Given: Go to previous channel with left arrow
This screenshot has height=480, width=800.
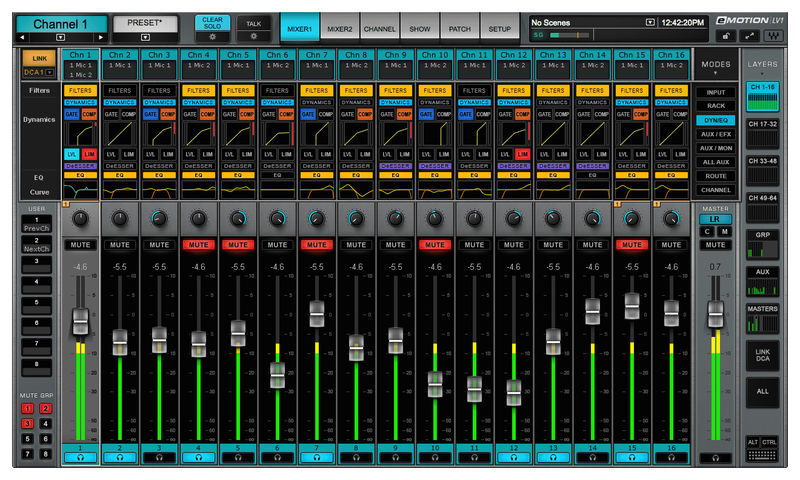Looking at the screenshot, I should [x=22, y=37].
